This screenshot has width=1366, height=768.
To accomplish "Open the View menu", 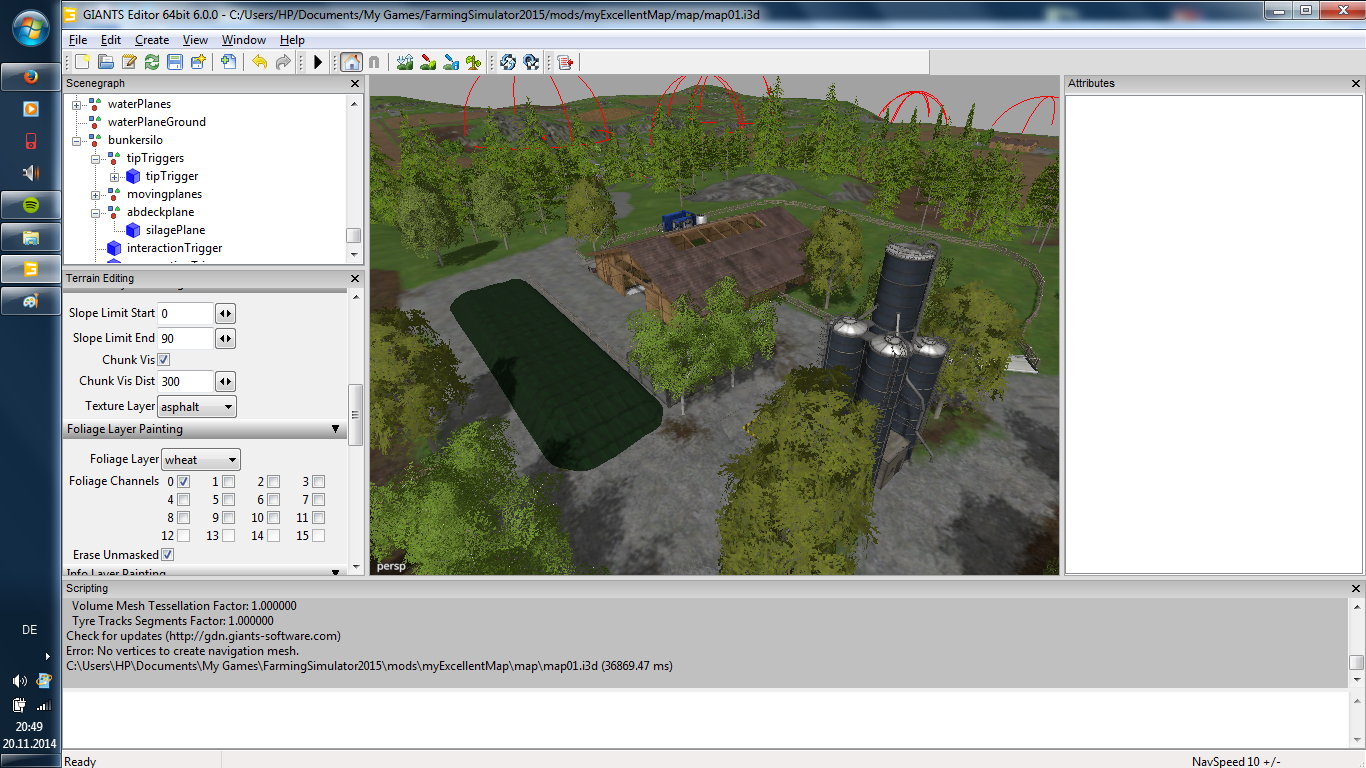I will 195,40.
